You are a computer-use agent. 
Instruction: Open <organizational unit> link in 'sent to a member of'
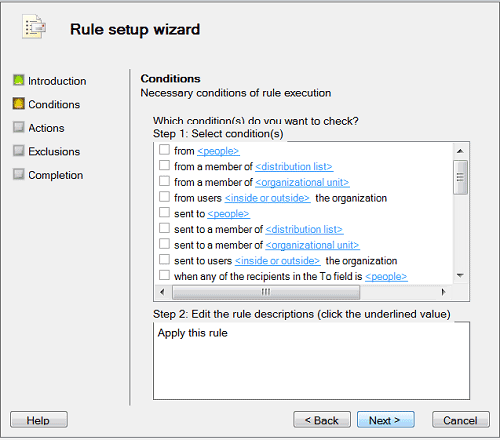coord(313,245)
